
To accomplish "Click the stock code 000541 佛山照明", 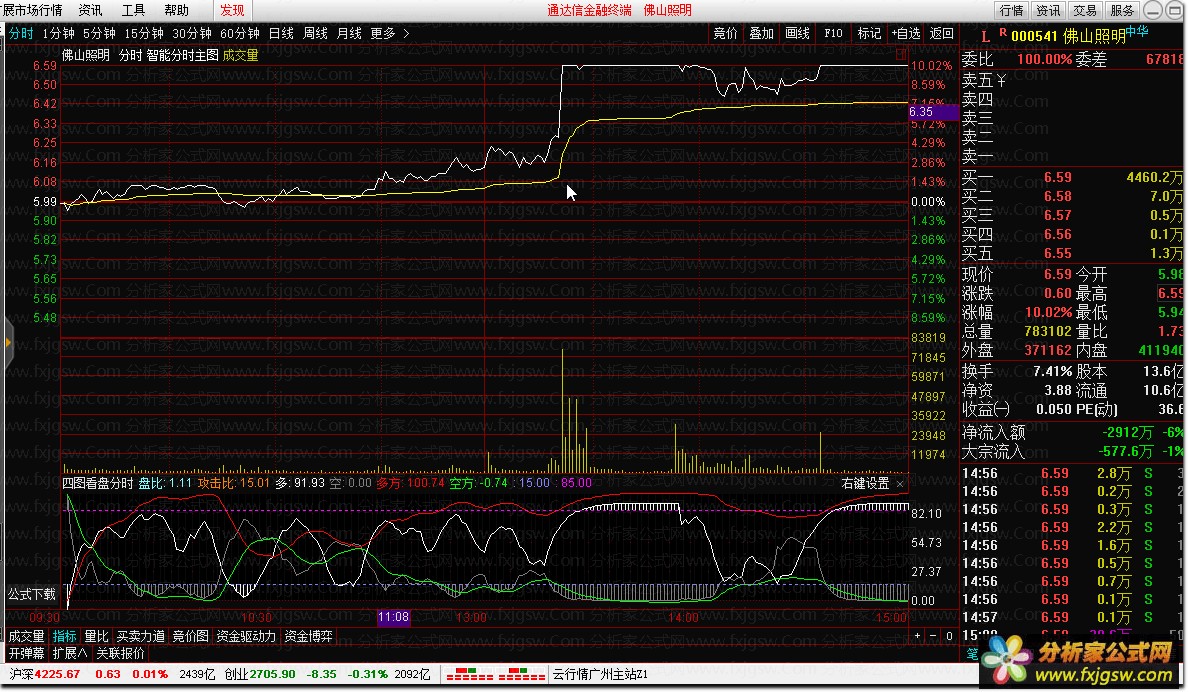I will tap(1068, 36).
